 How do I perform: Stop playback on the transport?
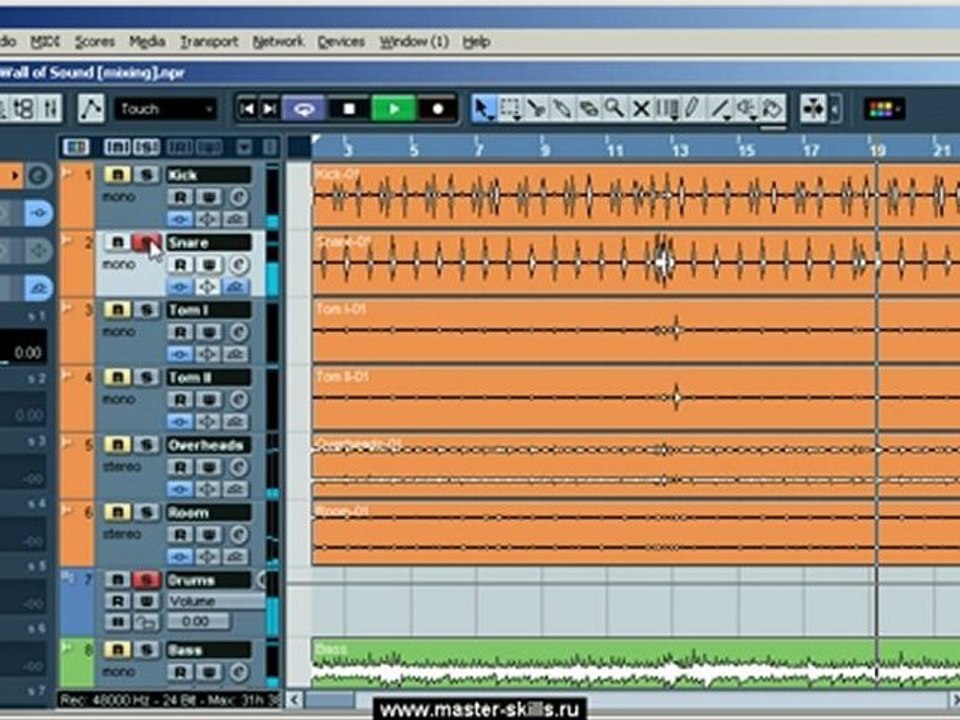pyautogui.click(x=349, y=109)
